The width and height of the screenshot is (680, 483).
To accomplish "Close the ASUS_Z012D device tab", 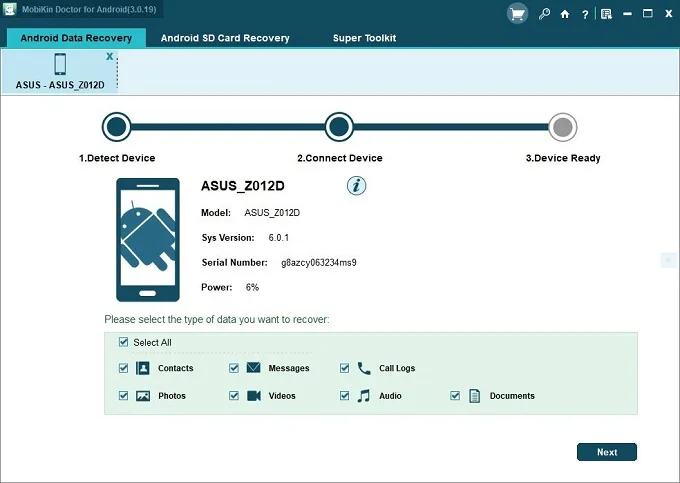I will [110, 56].
